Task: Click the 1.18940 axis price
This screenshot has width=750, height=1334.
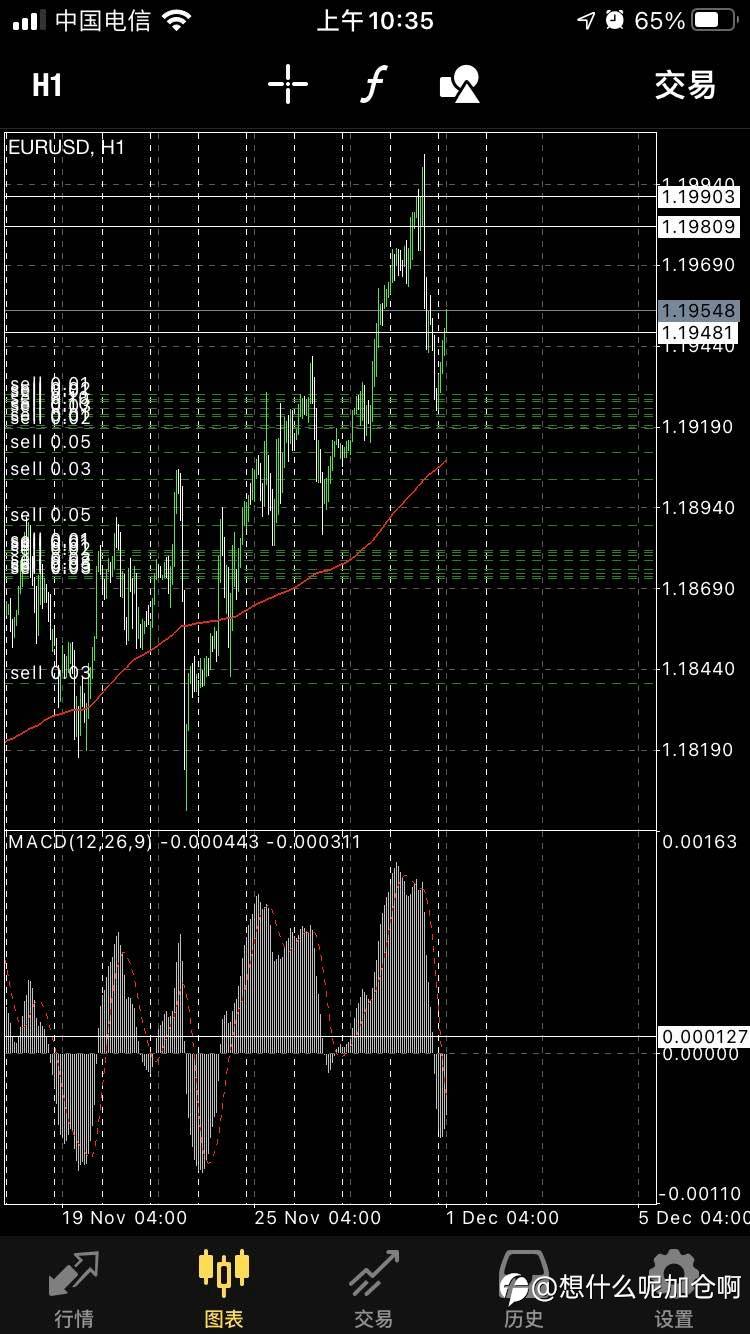Action: (x=699, y=508)
